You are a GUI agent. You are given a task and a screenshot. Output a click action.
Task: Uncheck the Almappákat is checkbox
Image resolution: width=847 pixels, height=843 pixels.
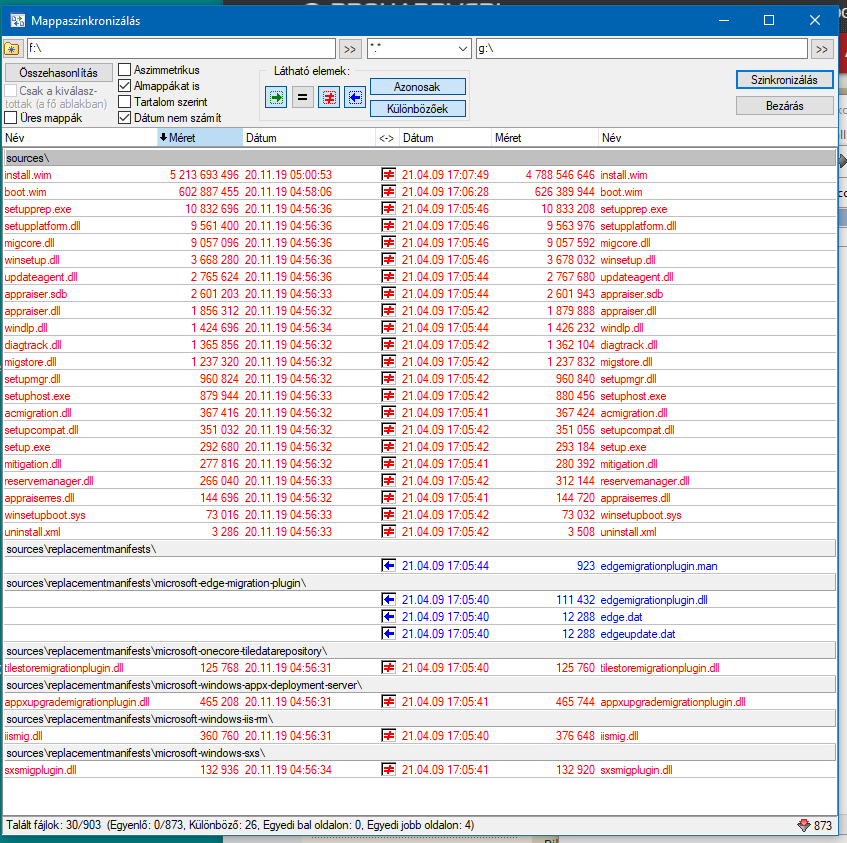[x=124, y=86]
